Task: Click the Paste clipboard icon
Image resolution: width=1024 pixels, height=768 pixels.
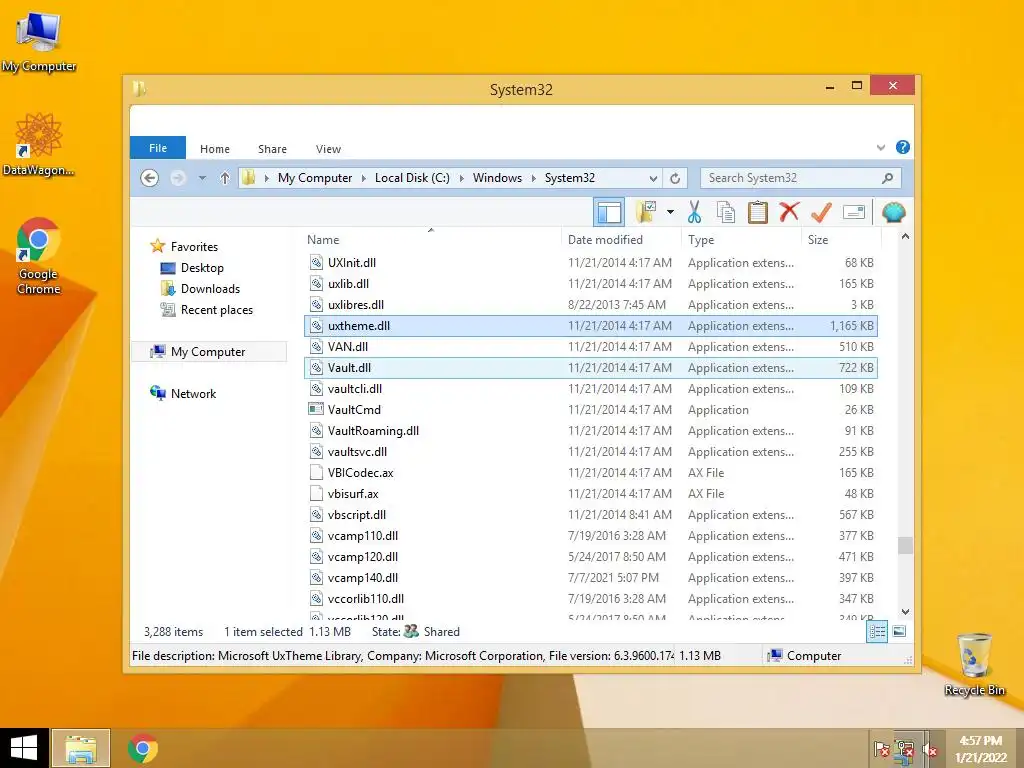Action: point(758,212)
